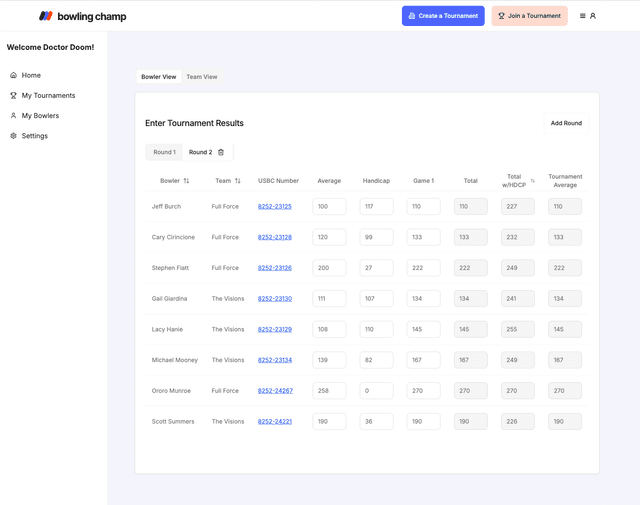Viewport: 640px width, 505px height.
Task: Click the person icon beside My Bowlers
Action: pos(13,116)
